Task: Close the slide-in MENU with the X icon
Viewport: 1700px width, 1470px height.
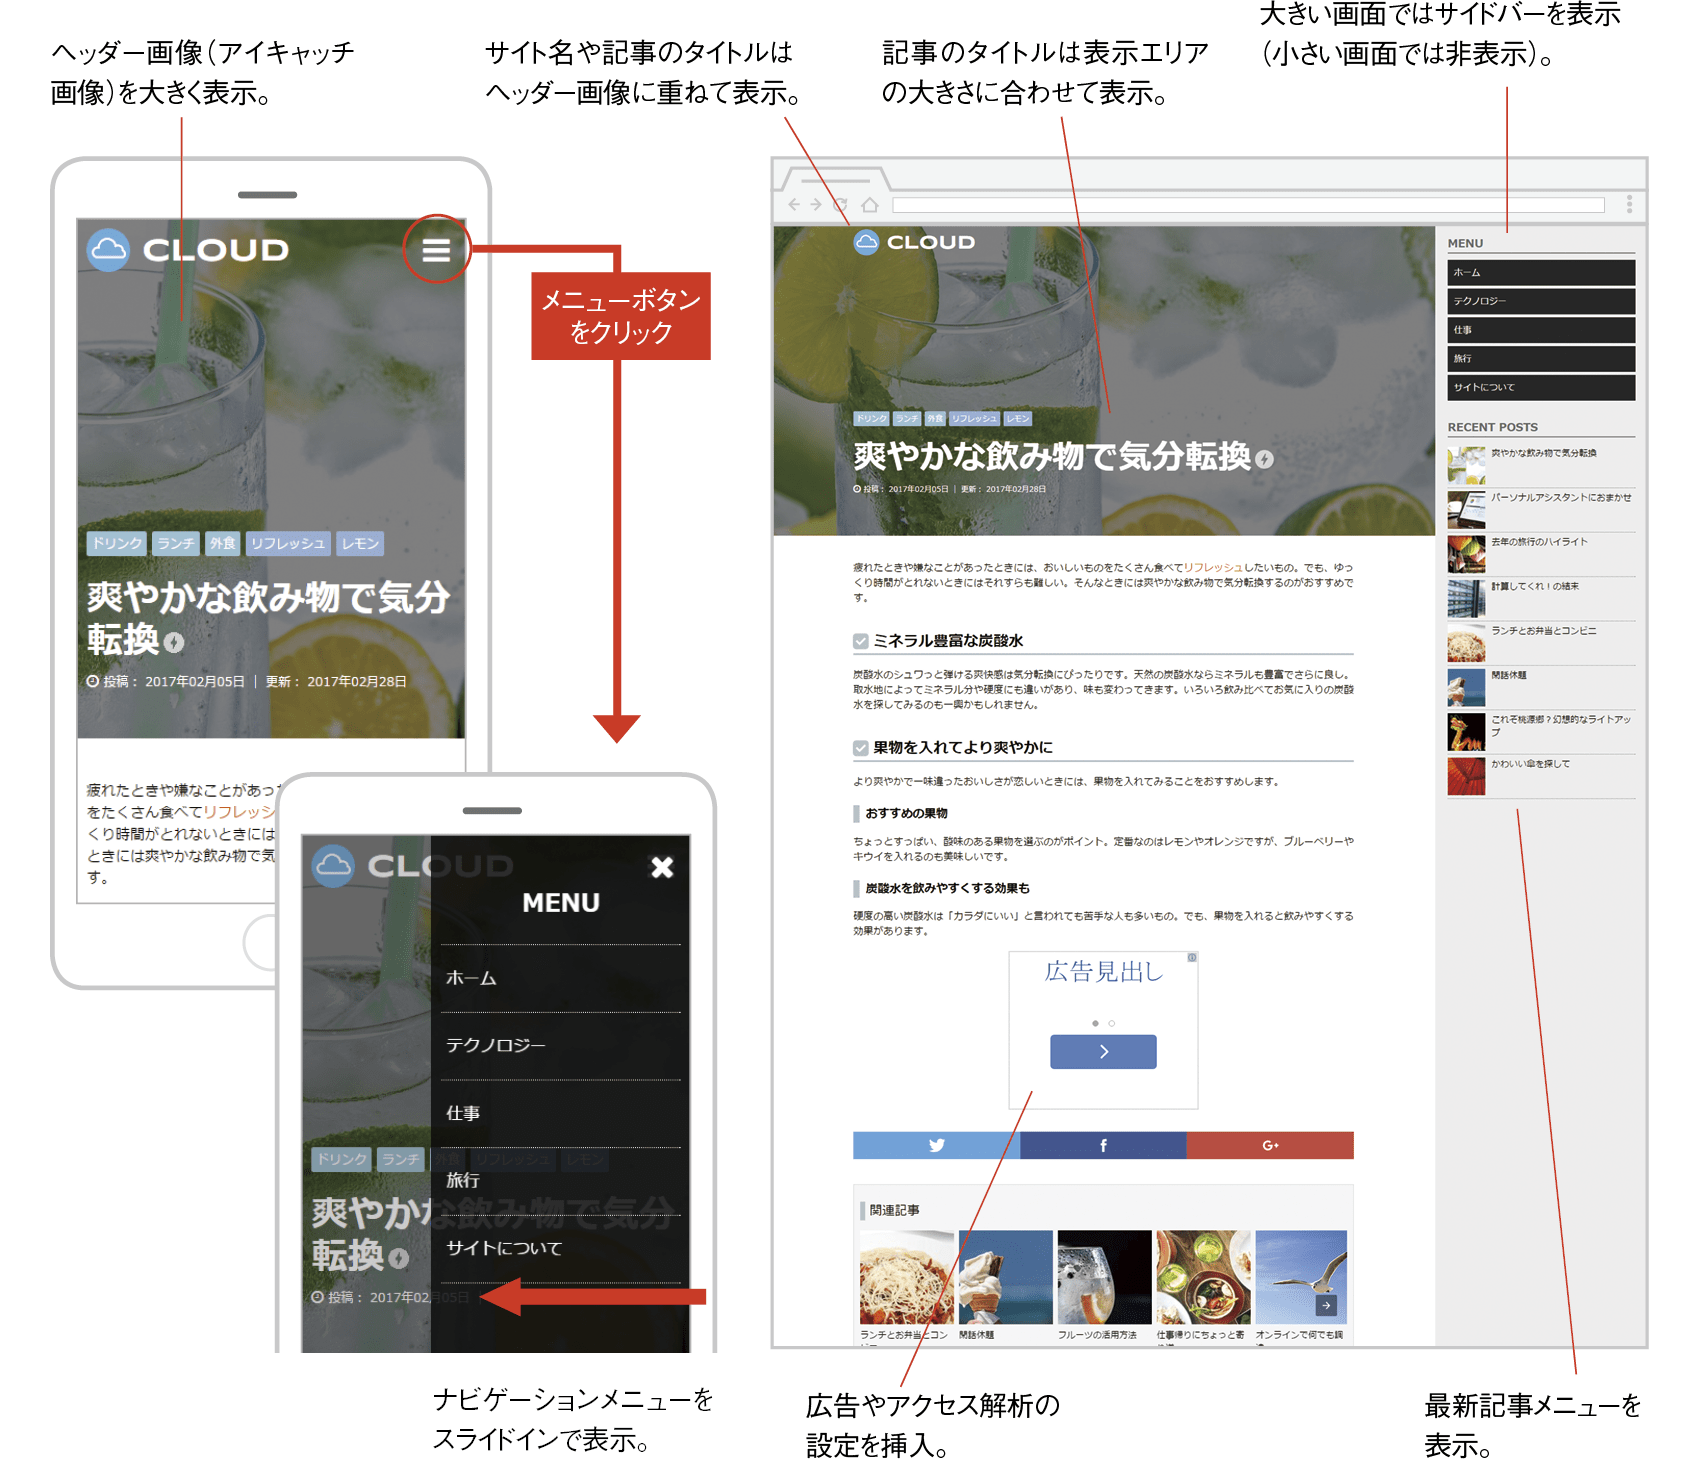Action: pyautogui.click(x=662, y=867)
